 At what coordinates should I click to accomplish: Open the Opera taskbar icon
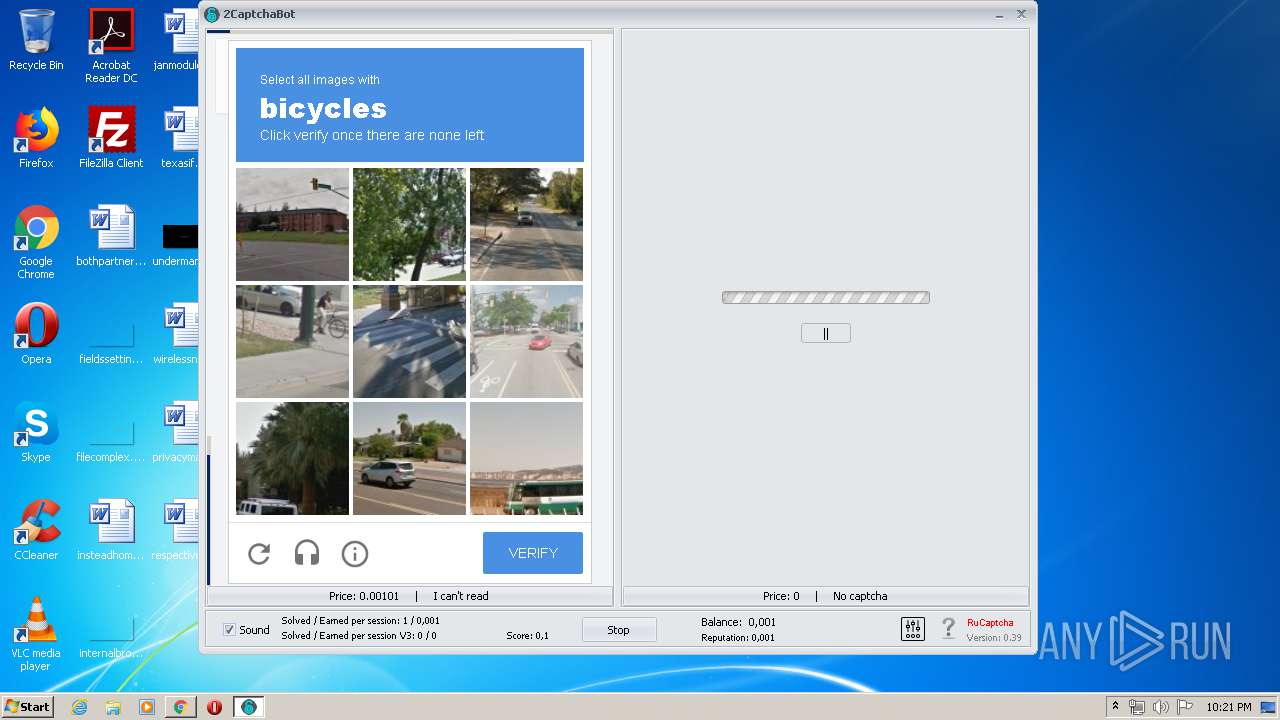[x=214, y=707]
